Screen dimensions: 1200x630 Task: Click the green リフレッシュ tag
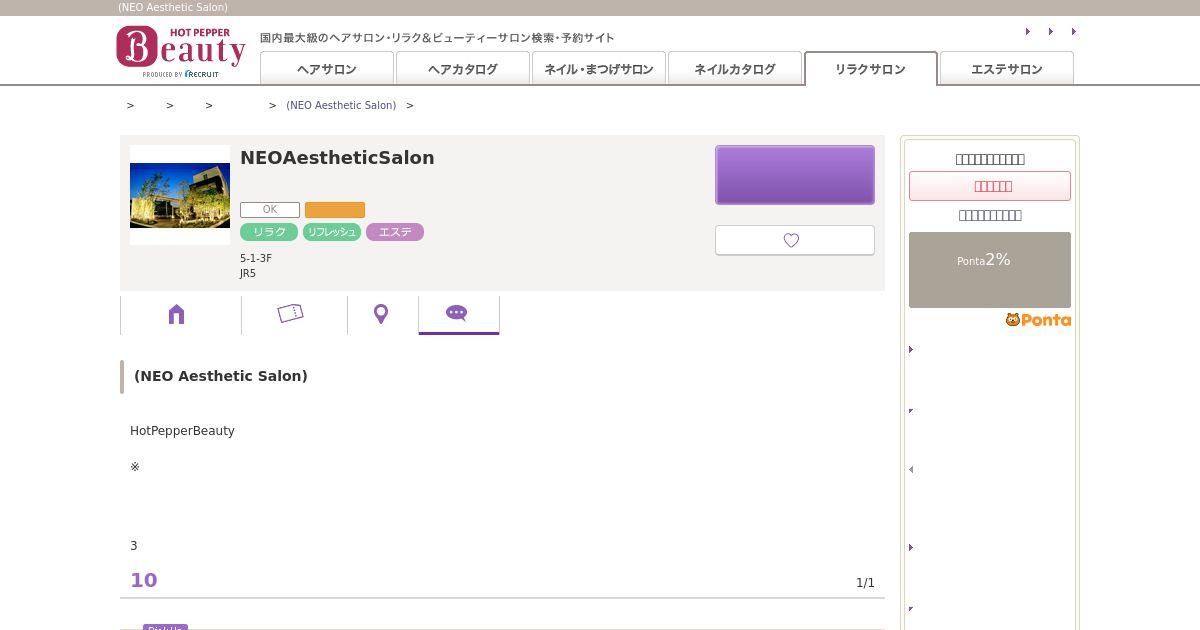(x=332, y=232)
